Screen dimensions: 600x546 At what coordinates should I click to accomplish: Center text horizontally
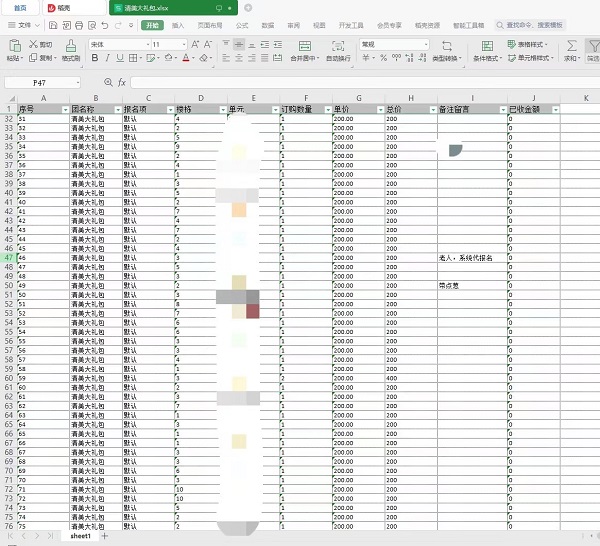point(239,58)
